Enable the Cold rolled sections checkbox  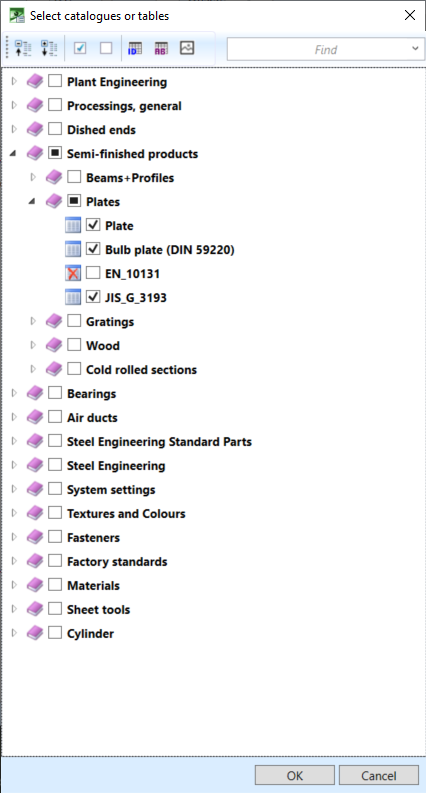(74, 369)
